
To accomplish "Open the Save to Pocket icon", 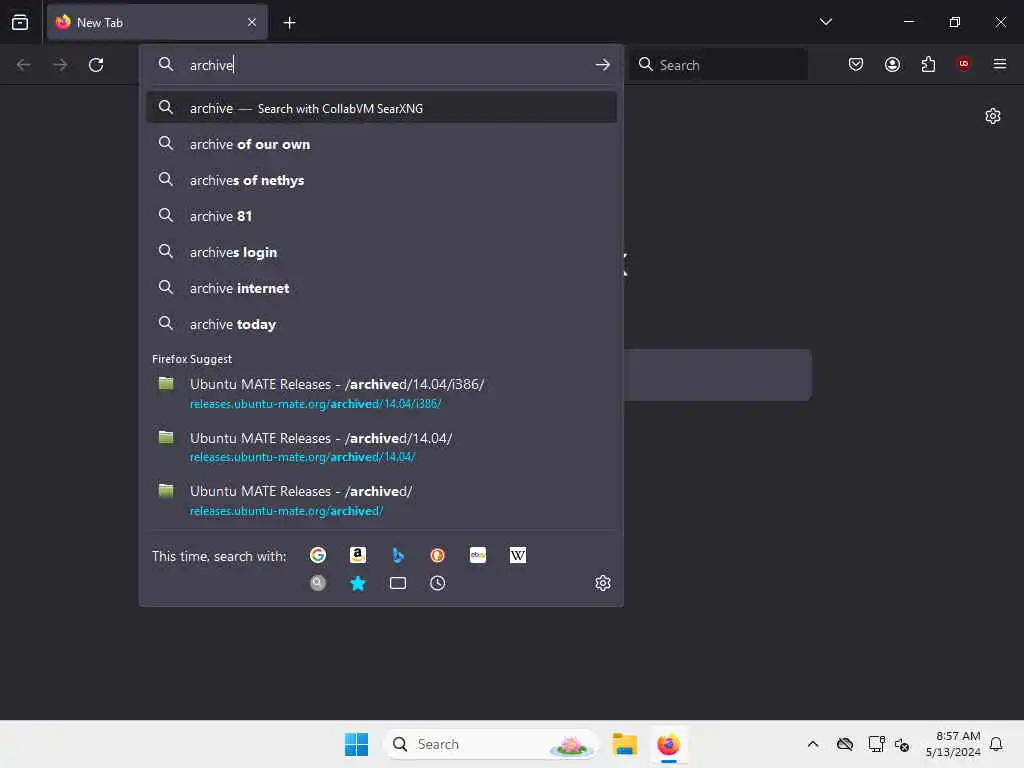I will pyautogui.click(x=856, y=64).
